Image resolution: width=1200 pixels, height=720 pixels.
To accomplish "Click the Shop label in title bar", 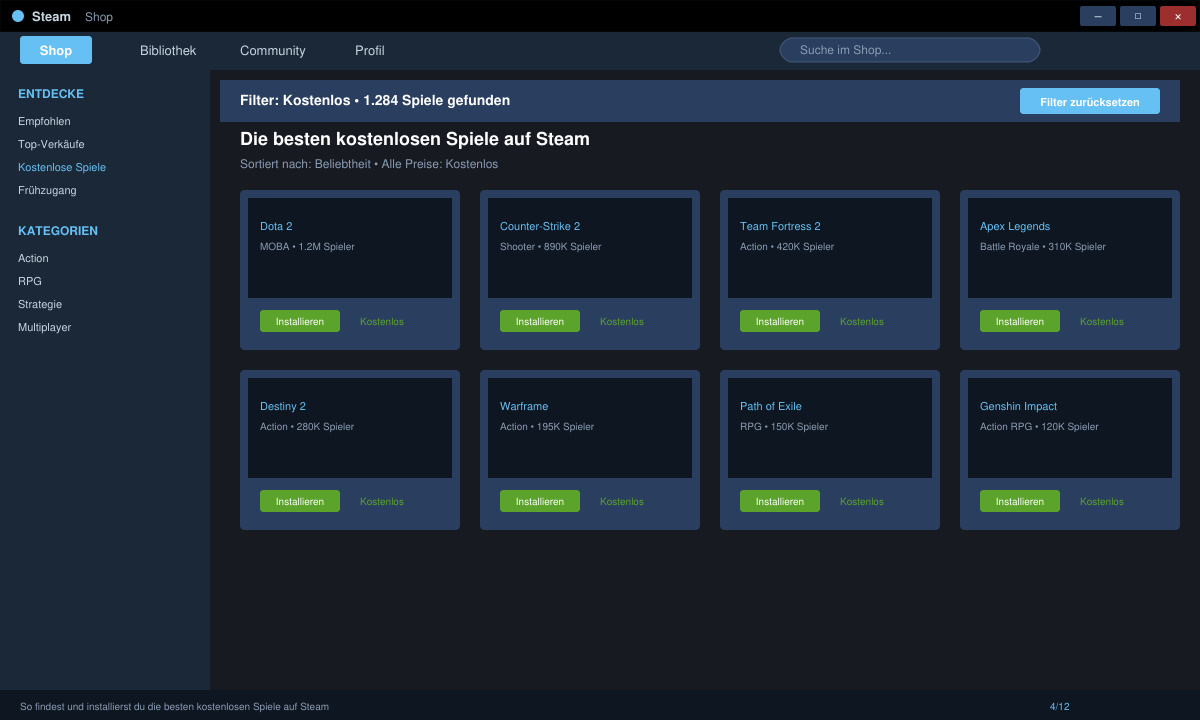I will click(x=99, y=16).
